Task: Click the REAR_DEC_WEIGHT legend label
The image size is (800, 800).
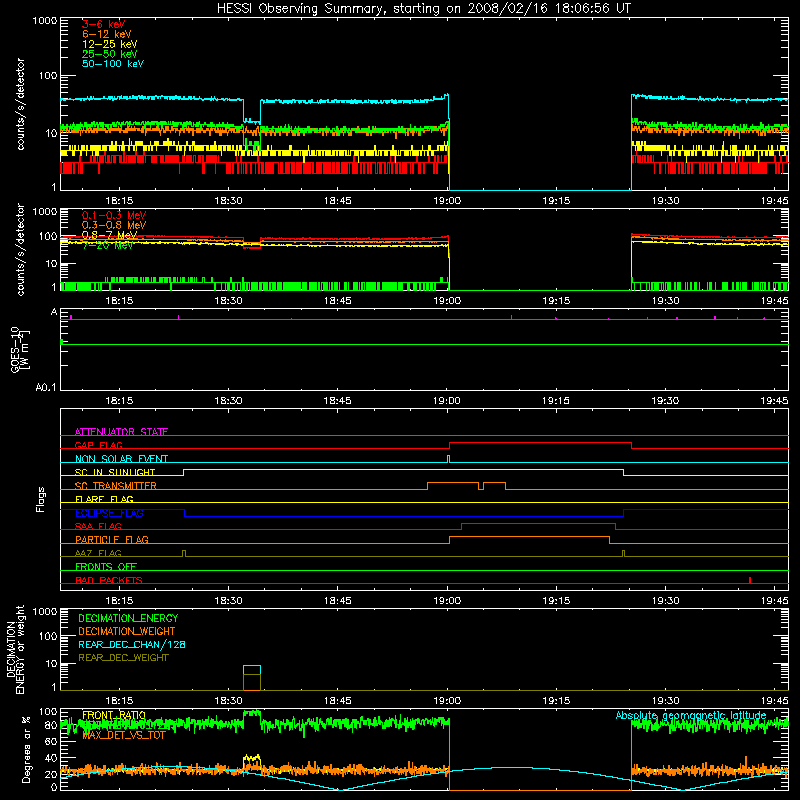Action: click(123, 658)
